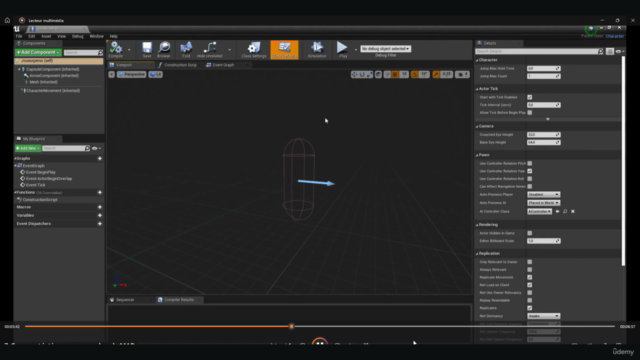This screenshot has width=640, height=360.
Task: Open the Window menu
Action: 96,36
